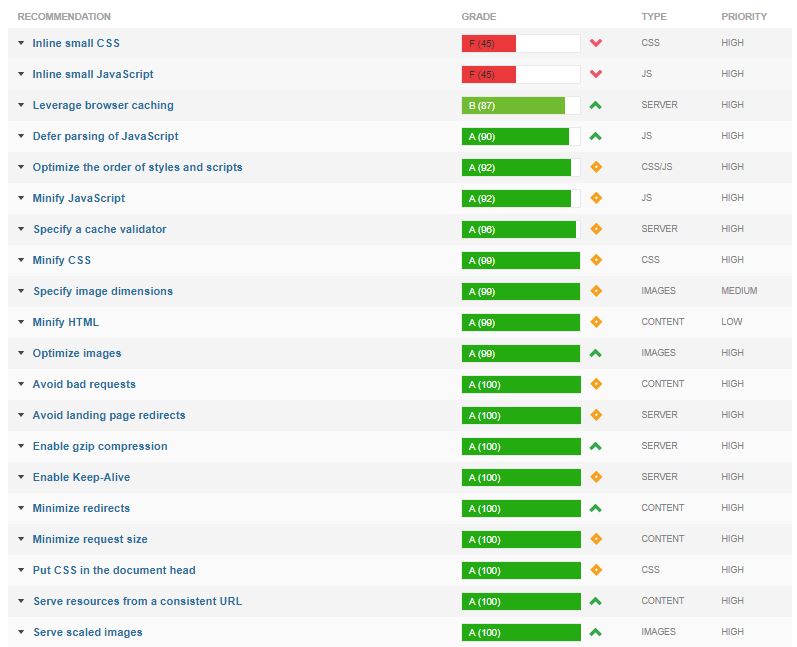Open Optimize the order of styles and scripts

(137, 167)
